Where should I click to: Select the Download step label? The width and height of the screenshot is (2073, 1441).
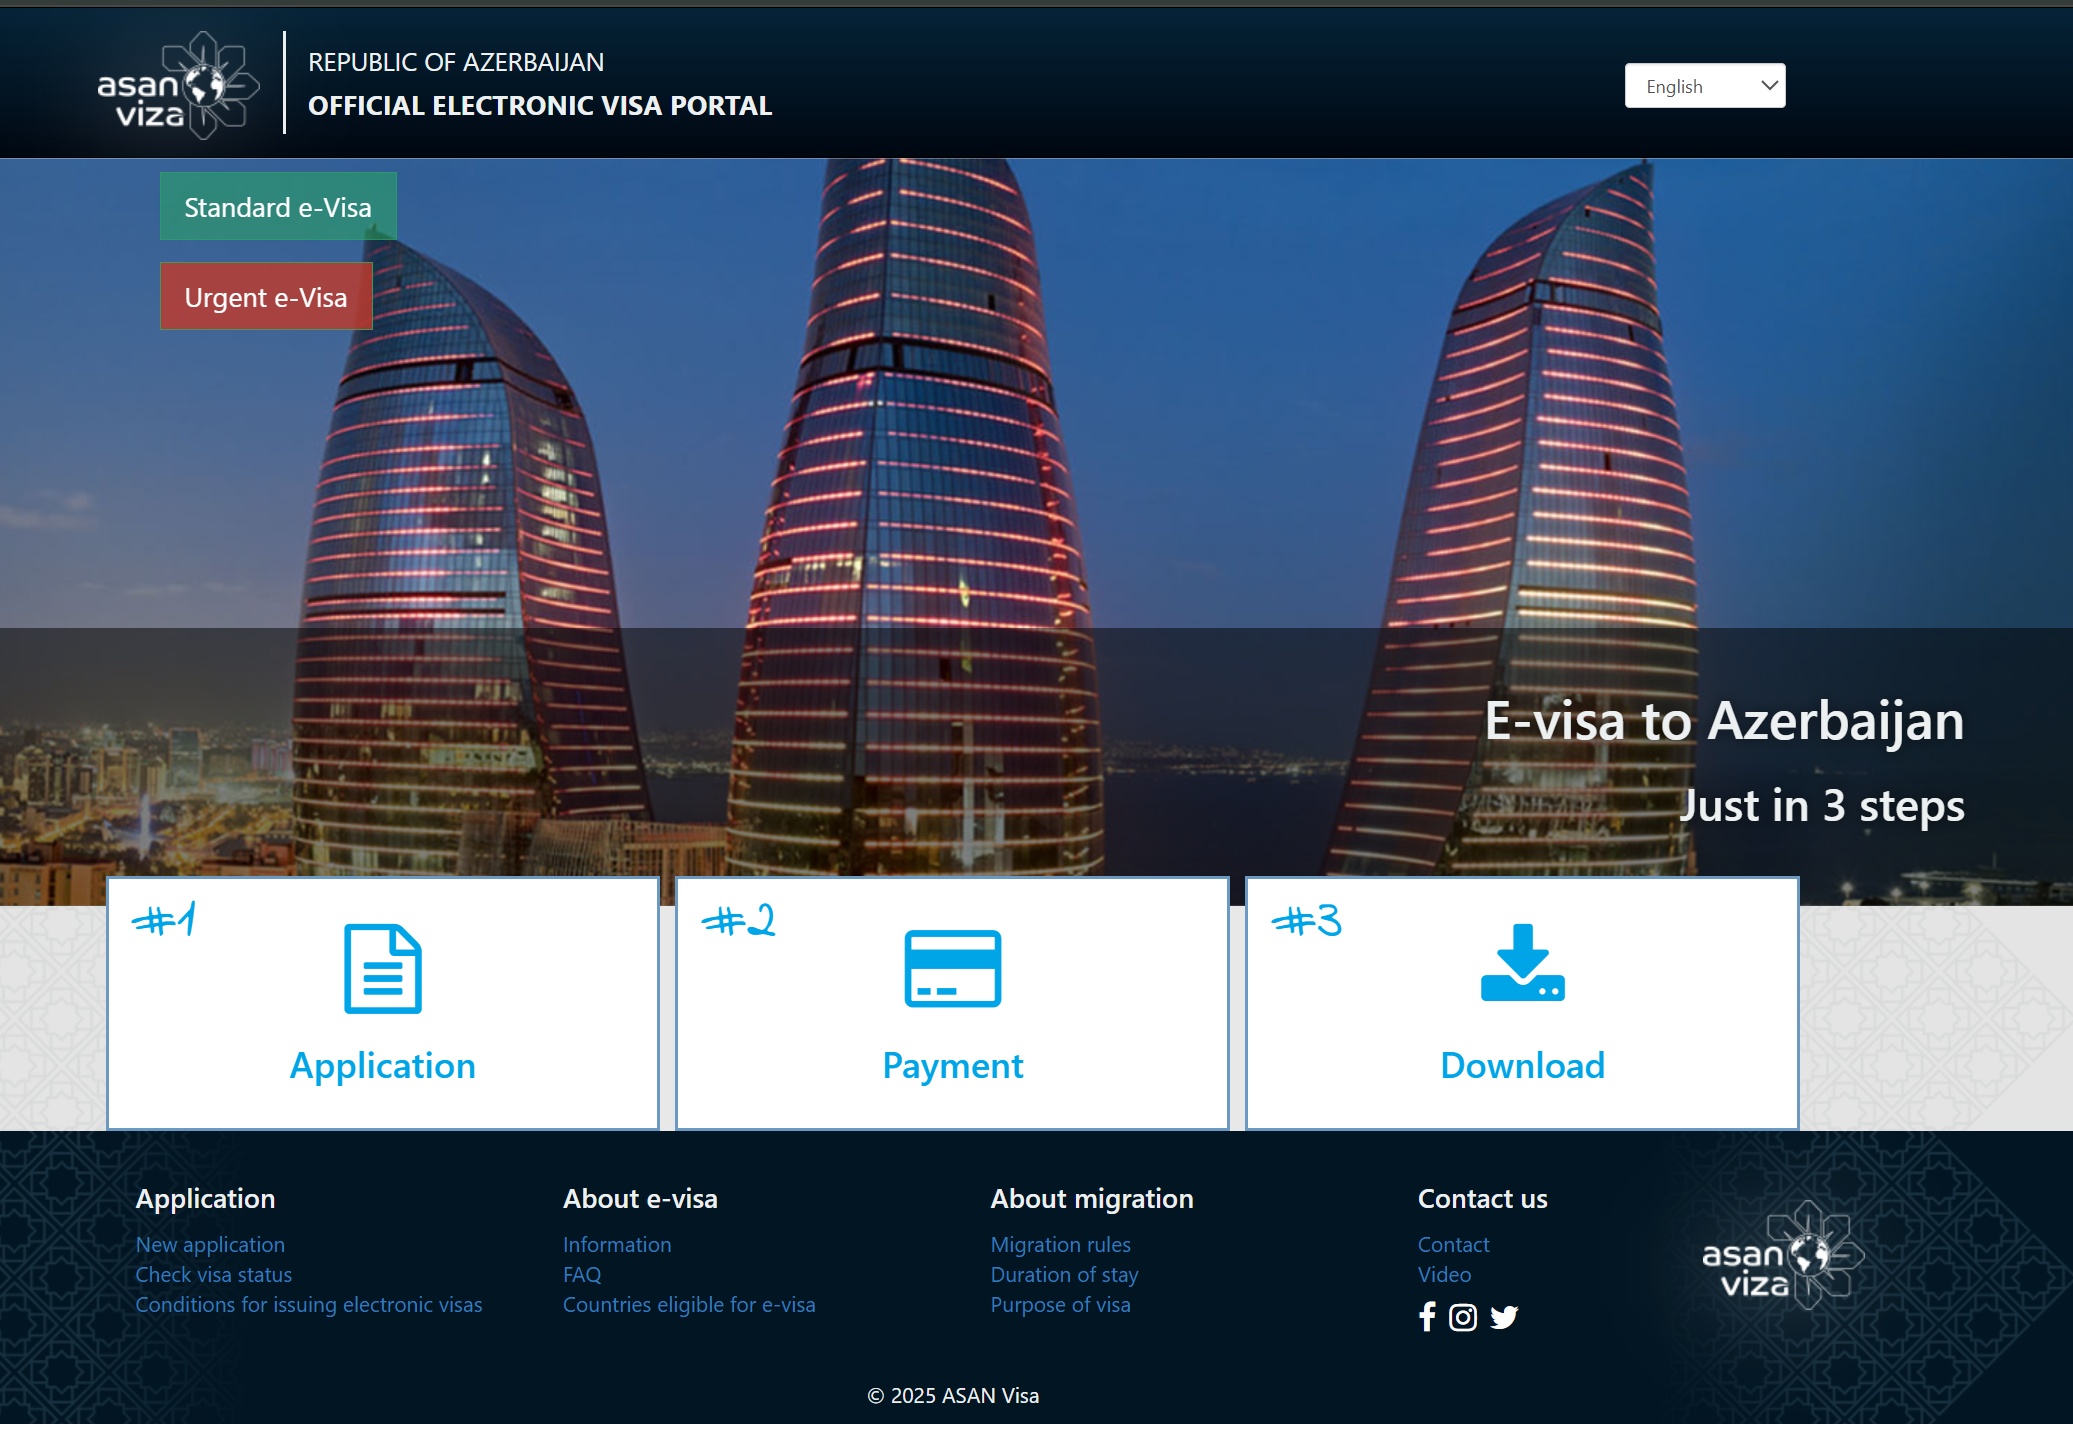(x=1522, y=1066)
